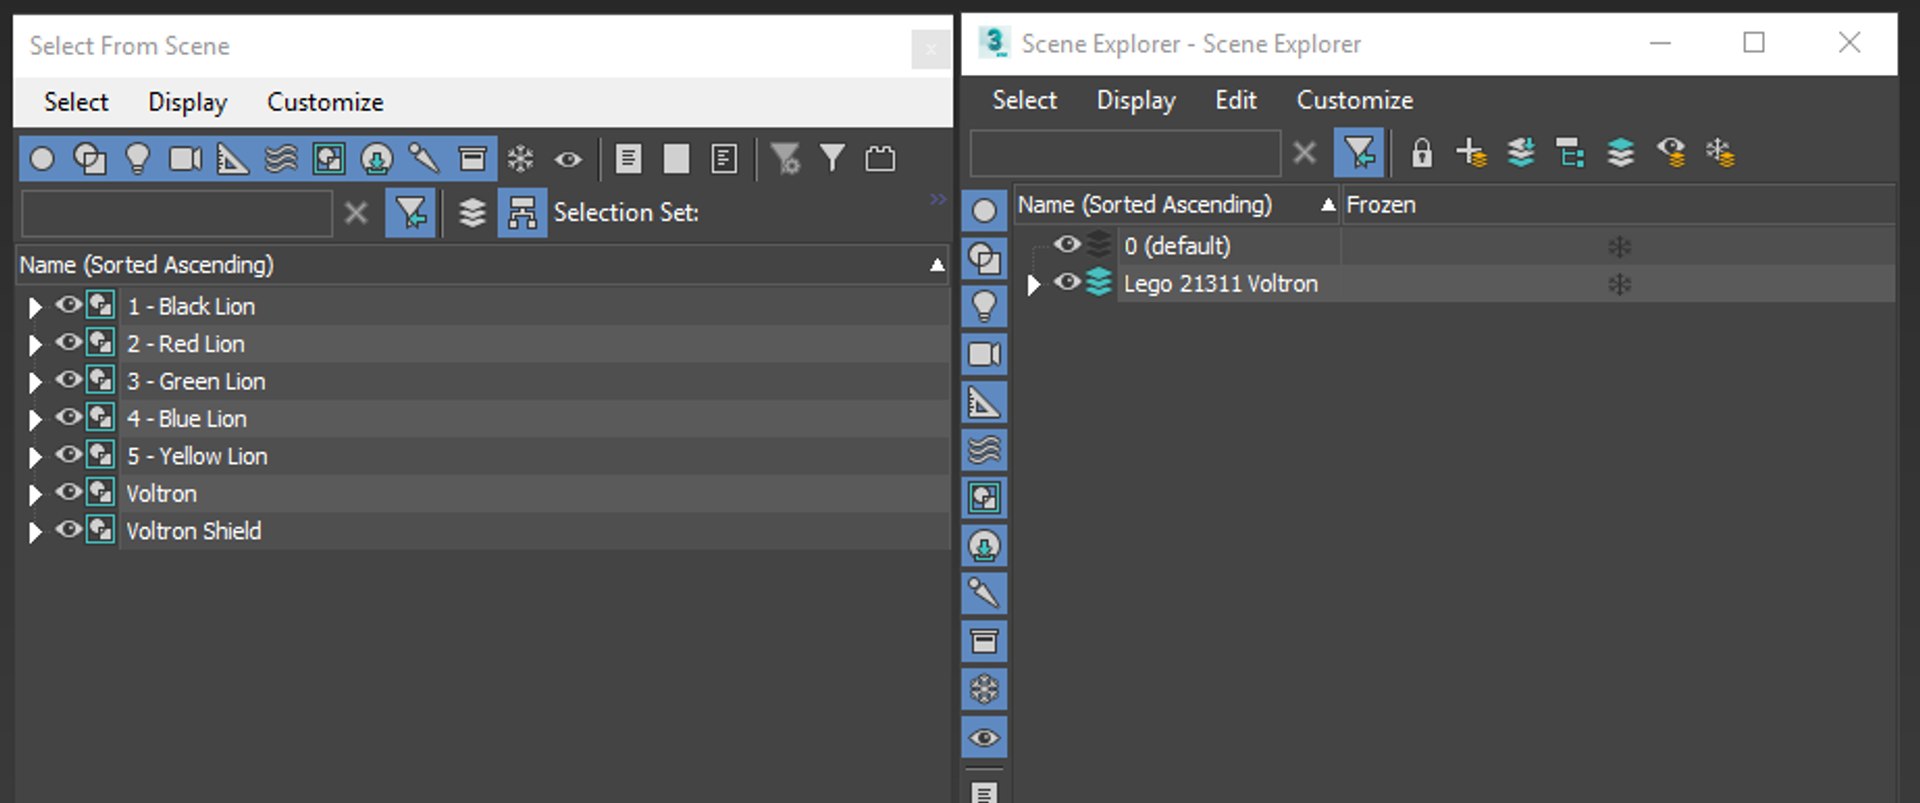Click the Scene Explorer search field

(1125, 153)
